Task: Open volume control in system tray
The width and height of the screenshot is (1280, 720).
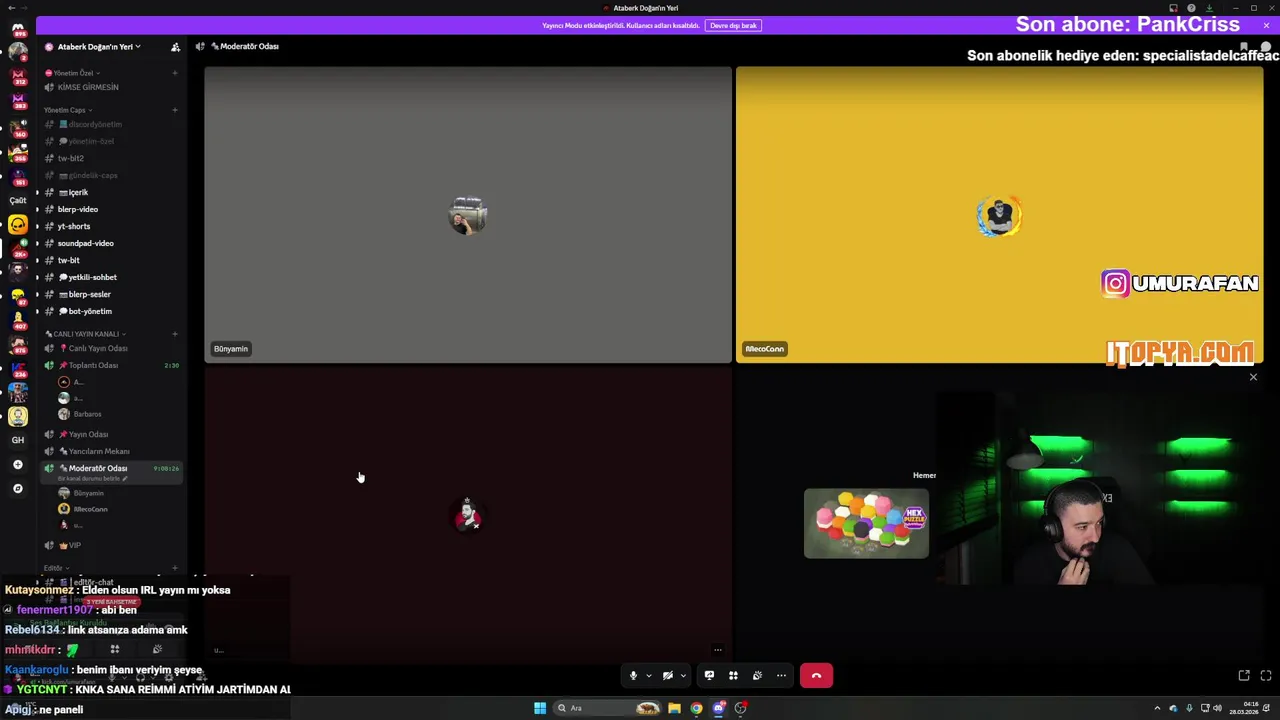Action: pyautogui.click(x=1217, y=708)
